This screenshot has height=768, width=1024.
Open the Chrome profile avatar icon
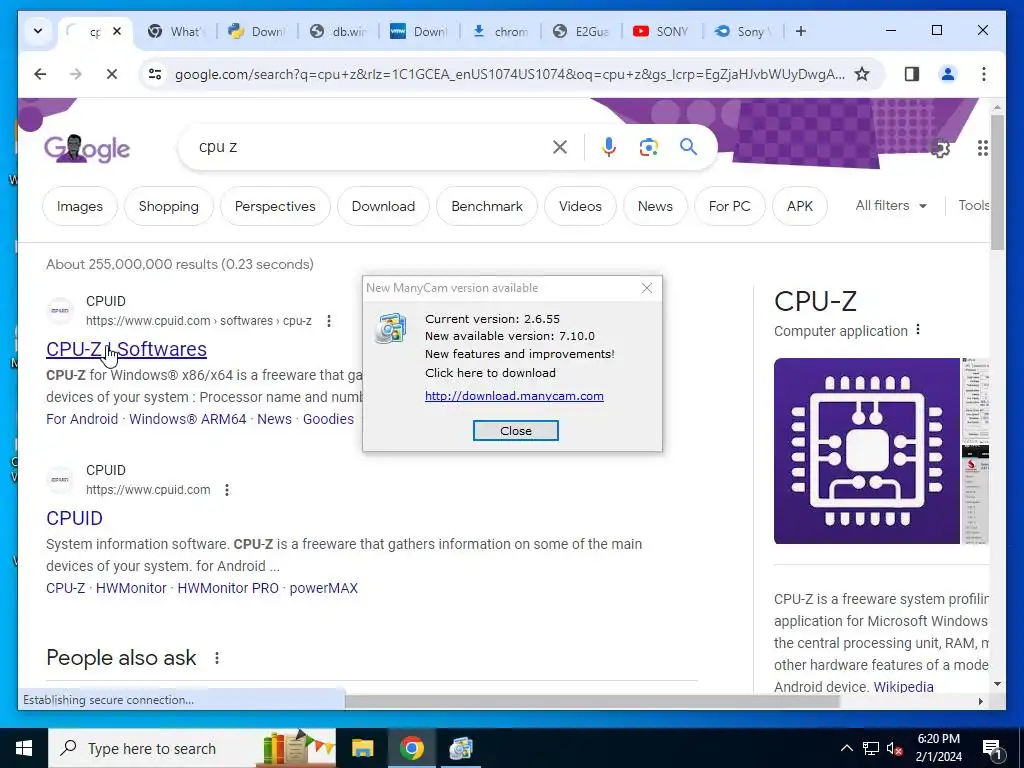click(948, 74)
